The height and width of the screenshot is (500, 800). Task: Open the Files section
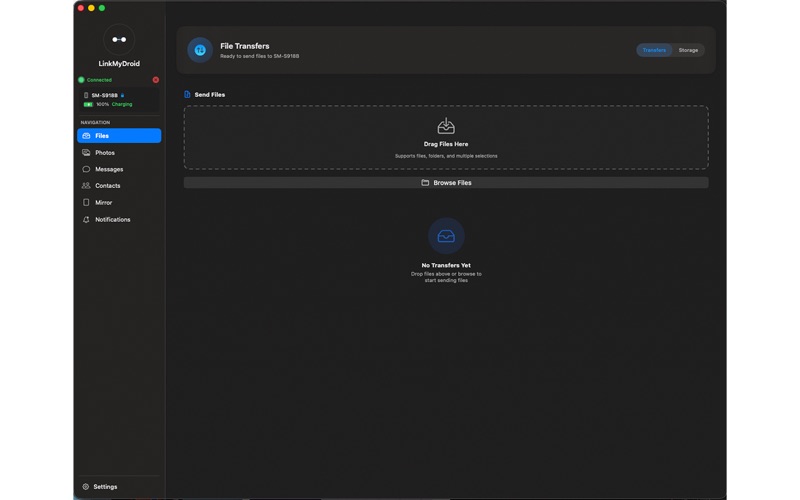119,136
